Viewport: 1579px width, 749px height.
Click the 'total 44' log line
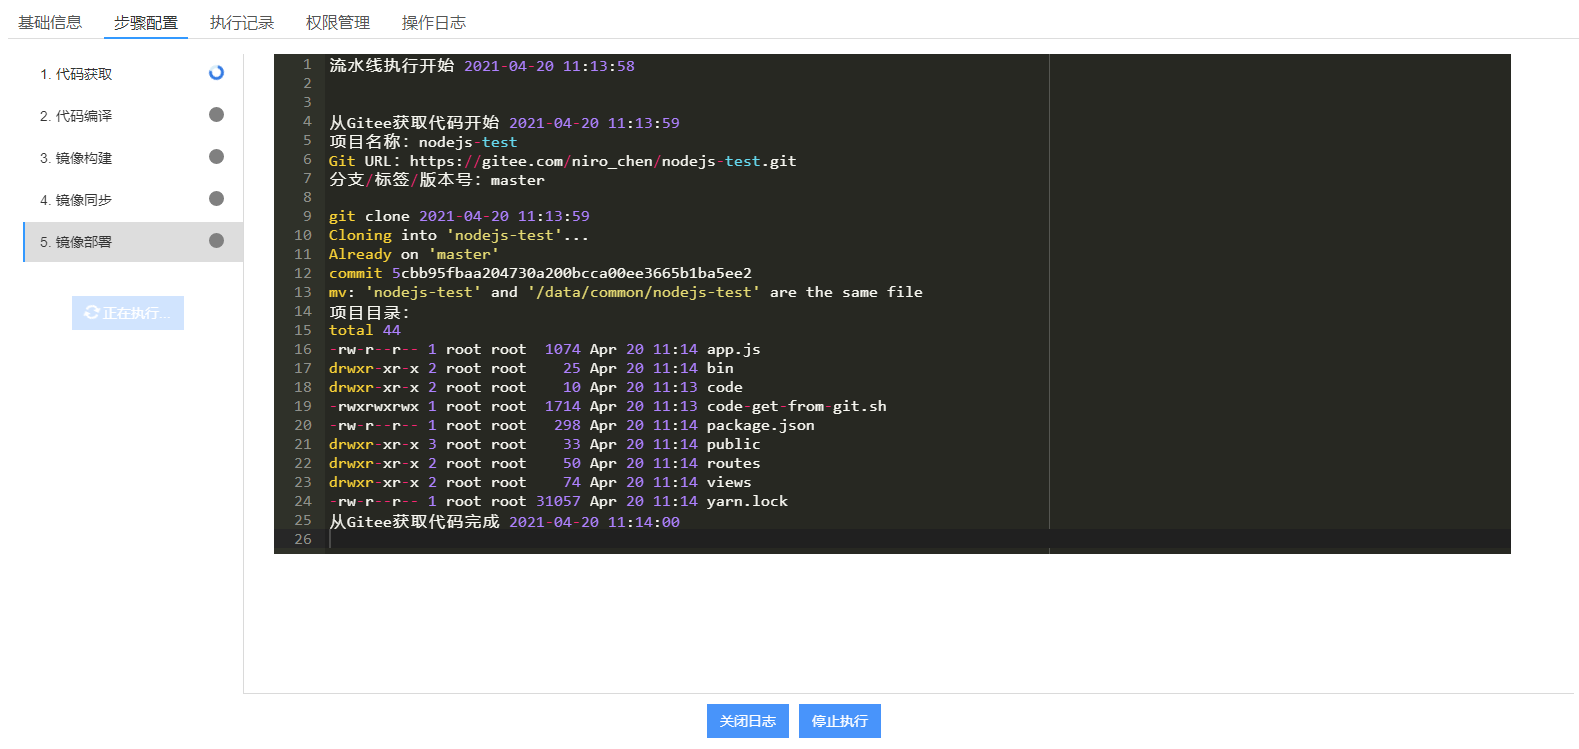(x=365, y=330)
